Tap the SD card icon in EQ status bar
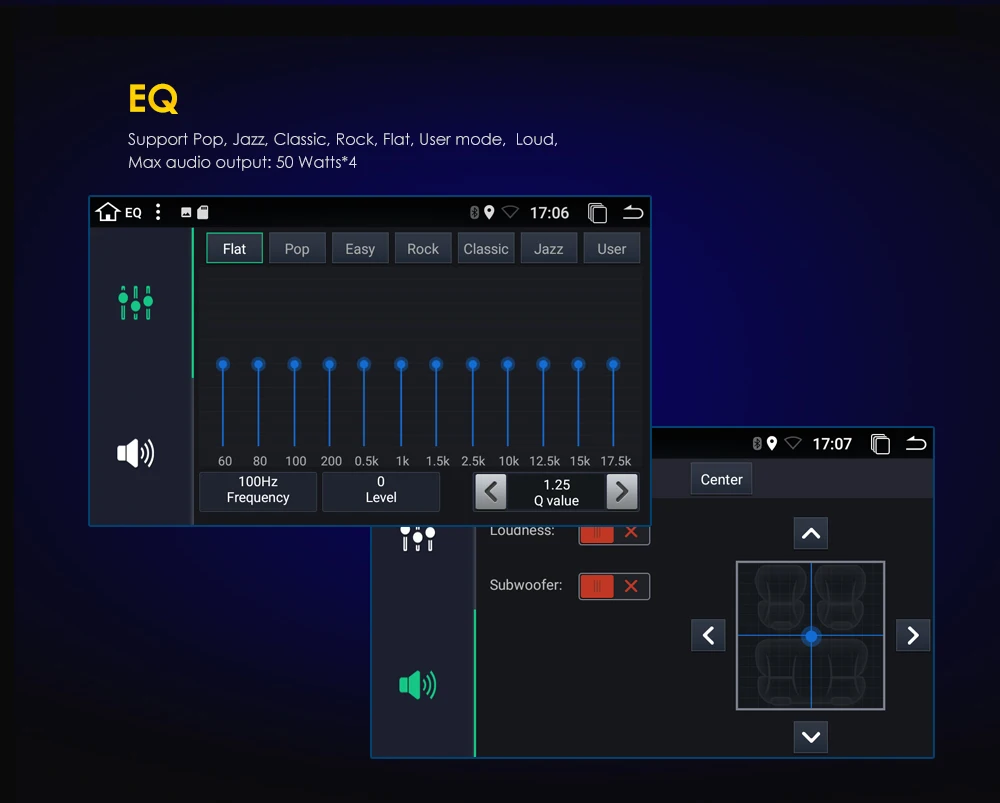This screenshot has width=1000, height=803. click(203, 212)
